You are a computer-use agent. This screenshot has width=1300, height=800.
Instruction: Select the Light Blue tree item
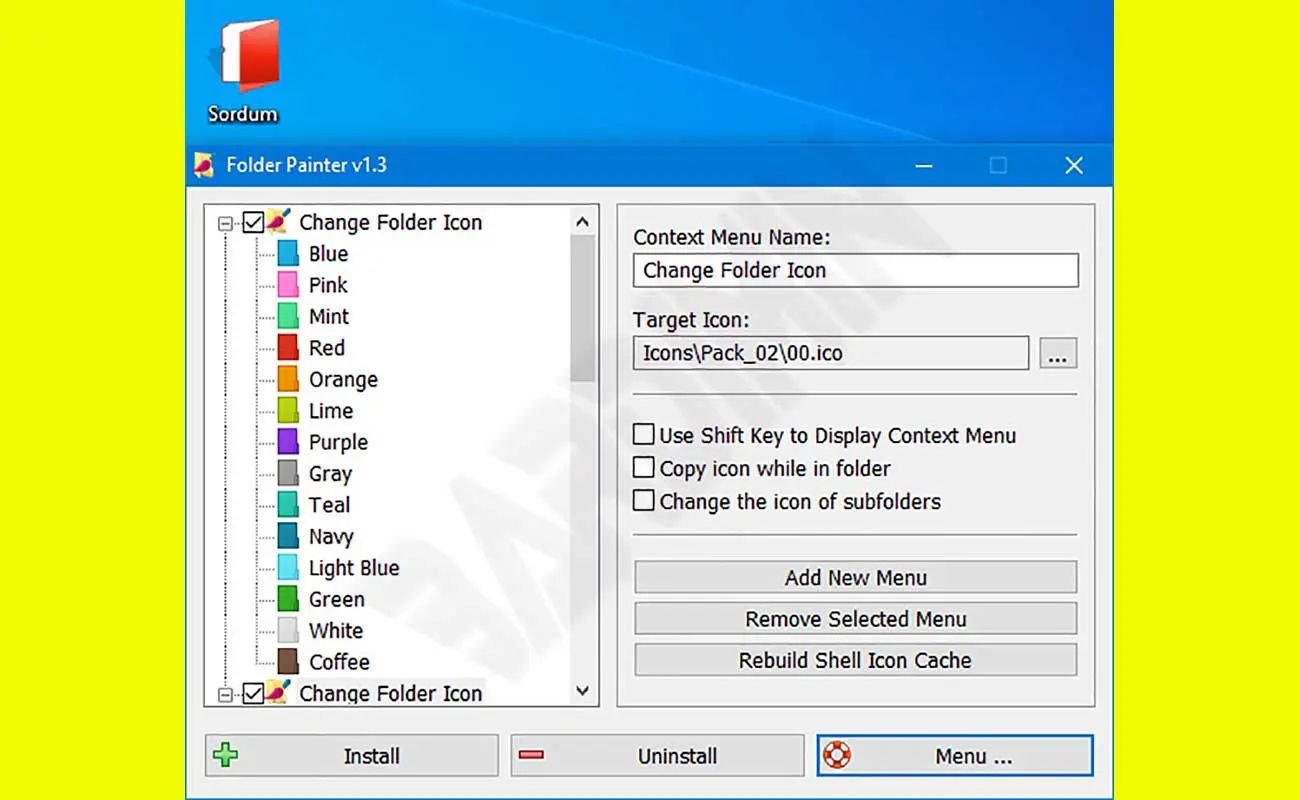click(x=353, y=568)
